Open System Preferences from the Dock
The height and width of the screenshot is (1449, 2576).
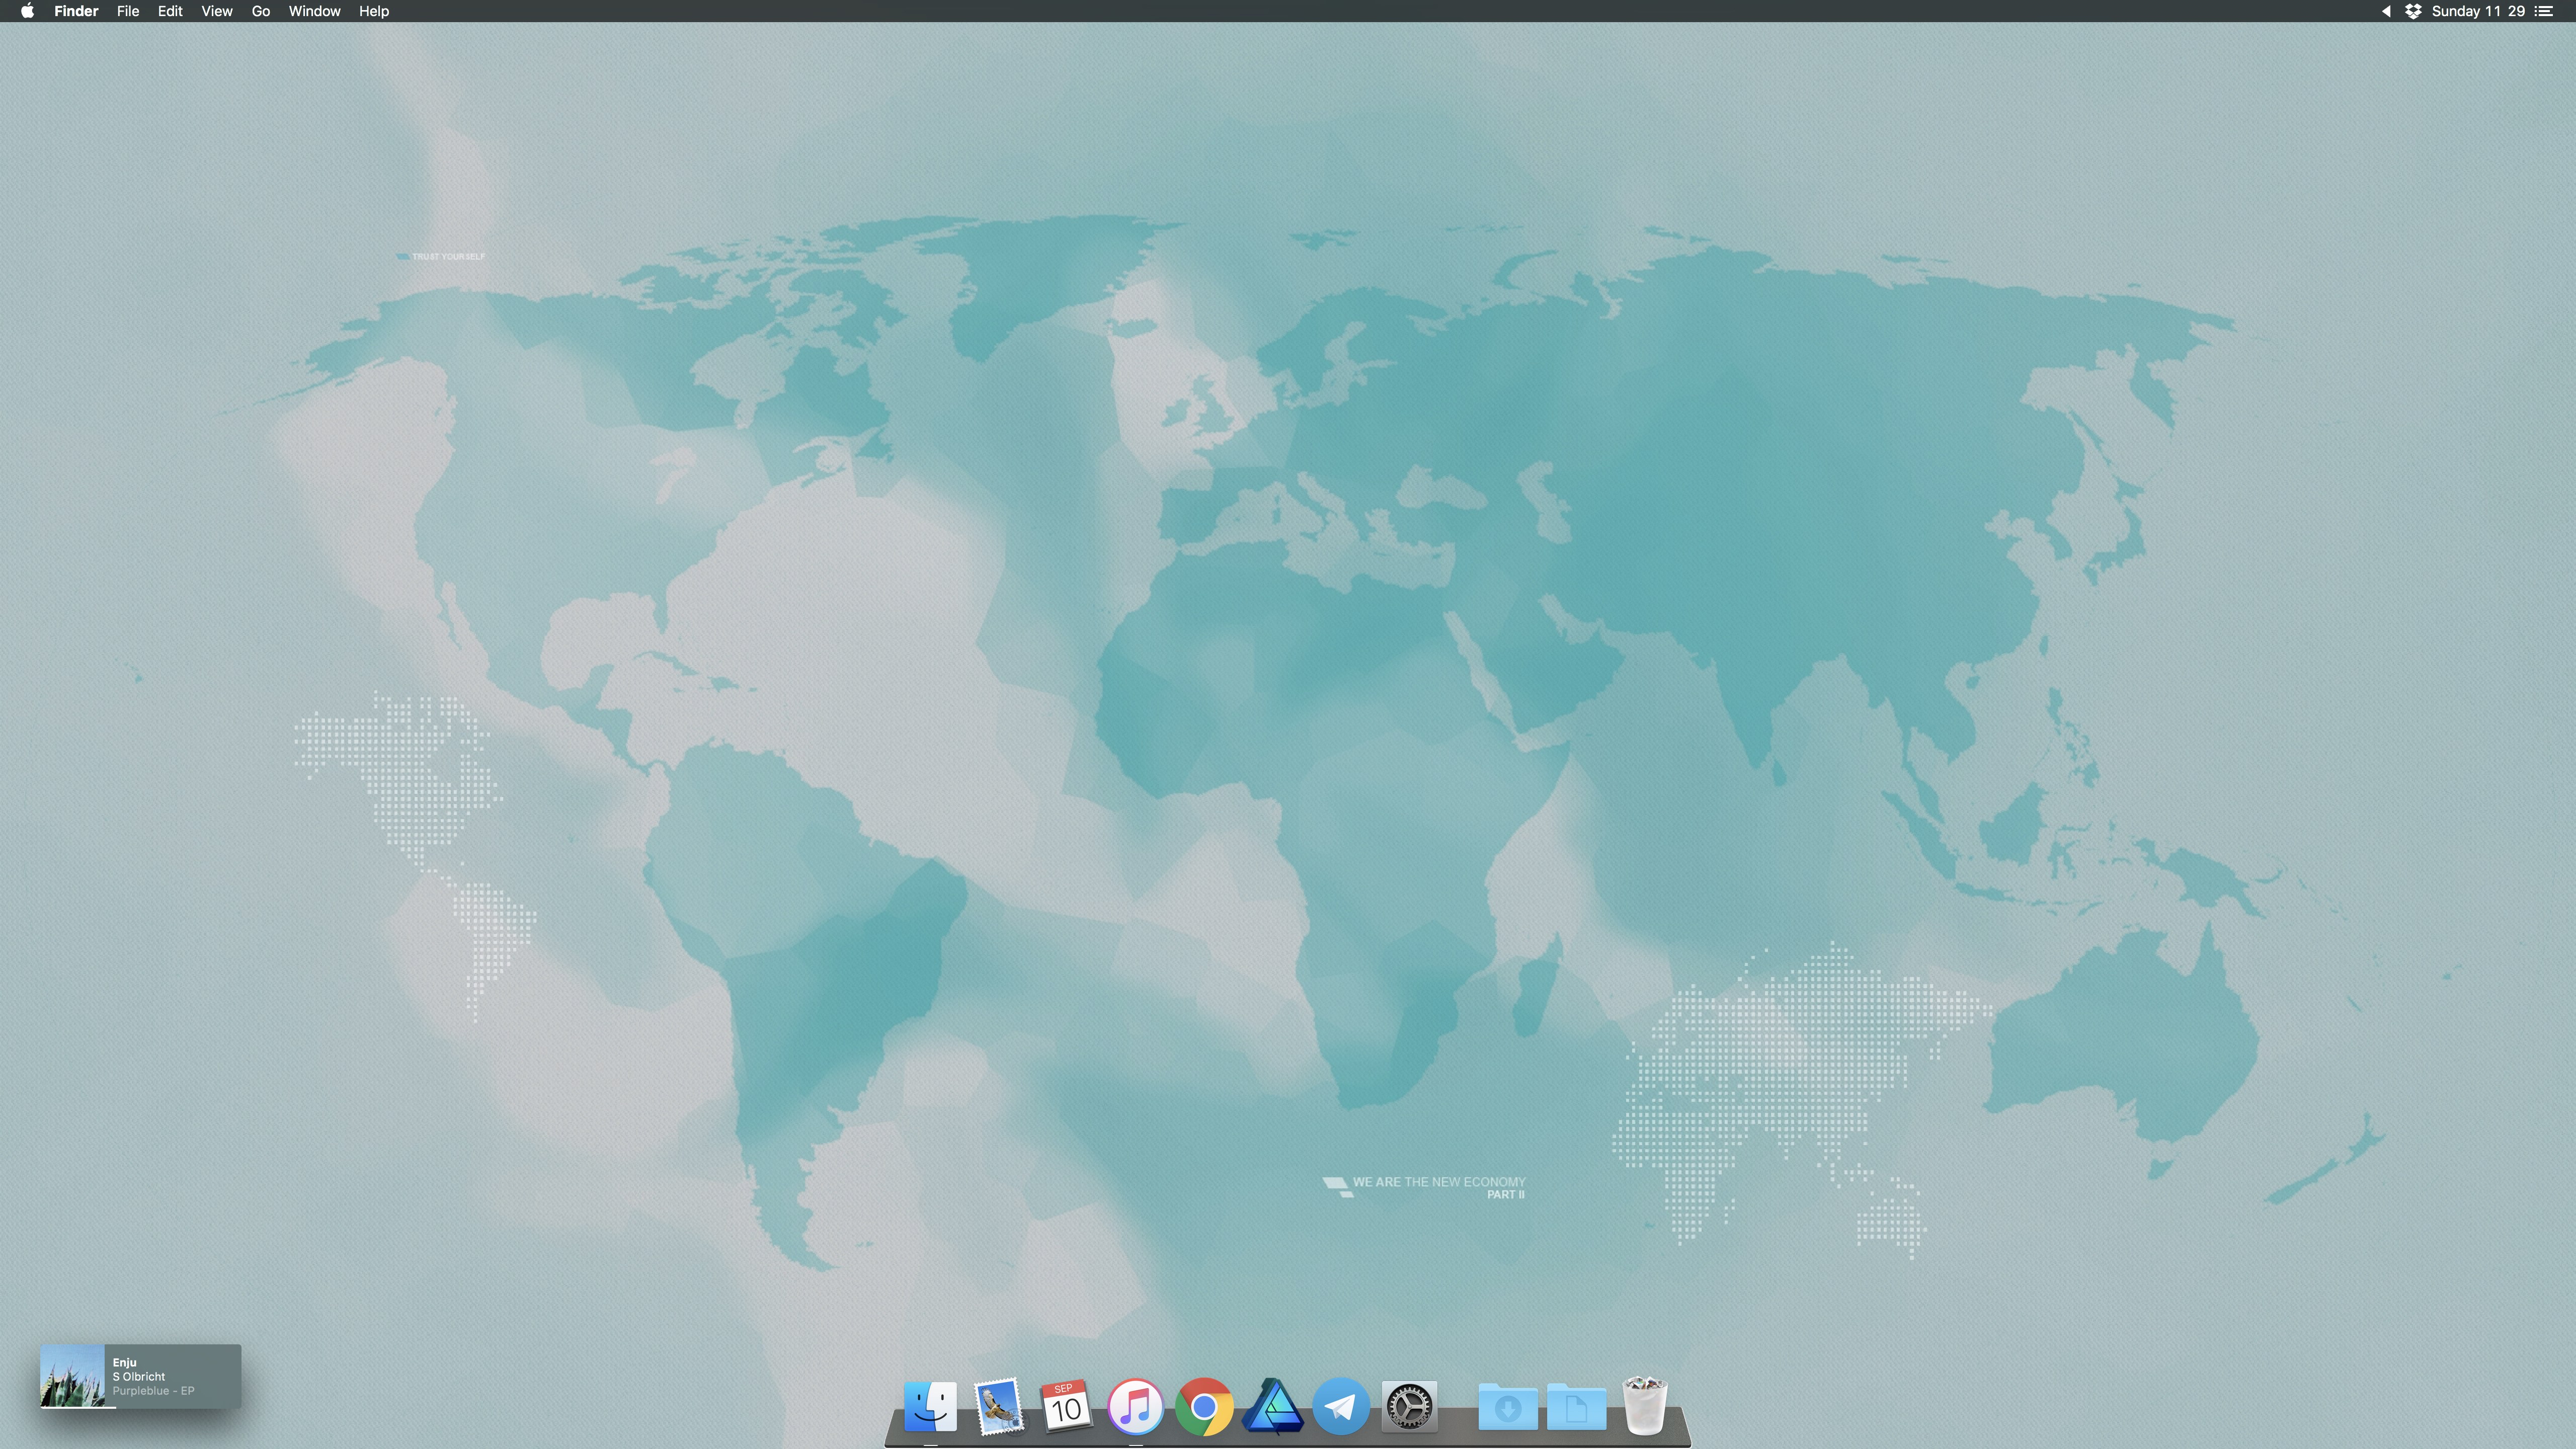click(x=1409, y=1406)
